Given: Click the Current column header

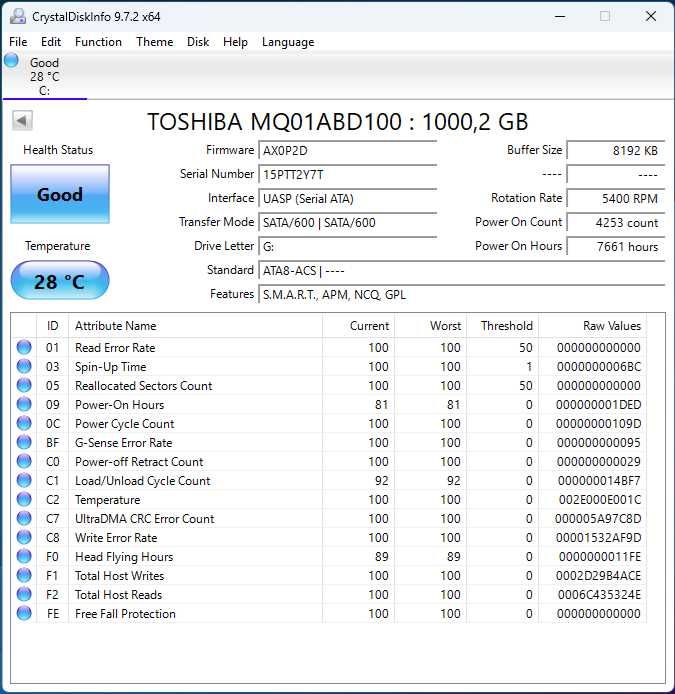Looking at the screenshot, I should [x=358, y=326].
